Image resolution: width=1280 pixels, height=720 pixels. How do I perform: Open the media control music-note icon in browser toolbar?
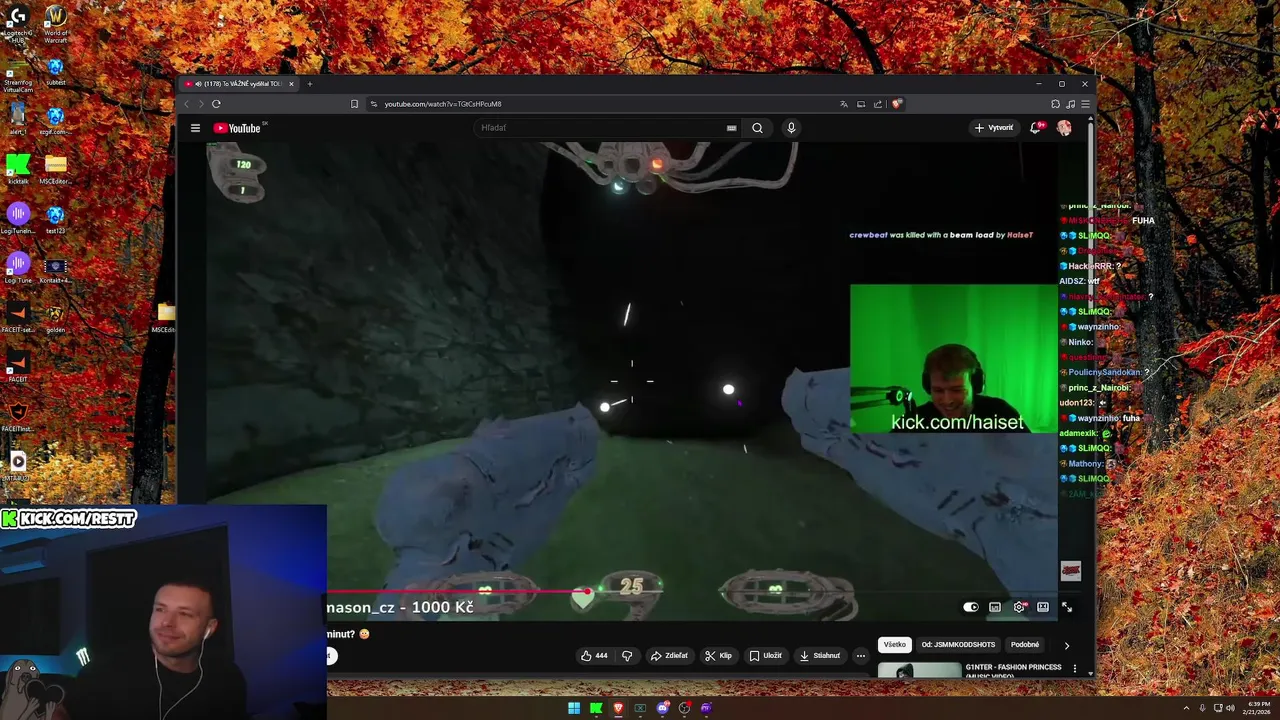coord(1070,104)
